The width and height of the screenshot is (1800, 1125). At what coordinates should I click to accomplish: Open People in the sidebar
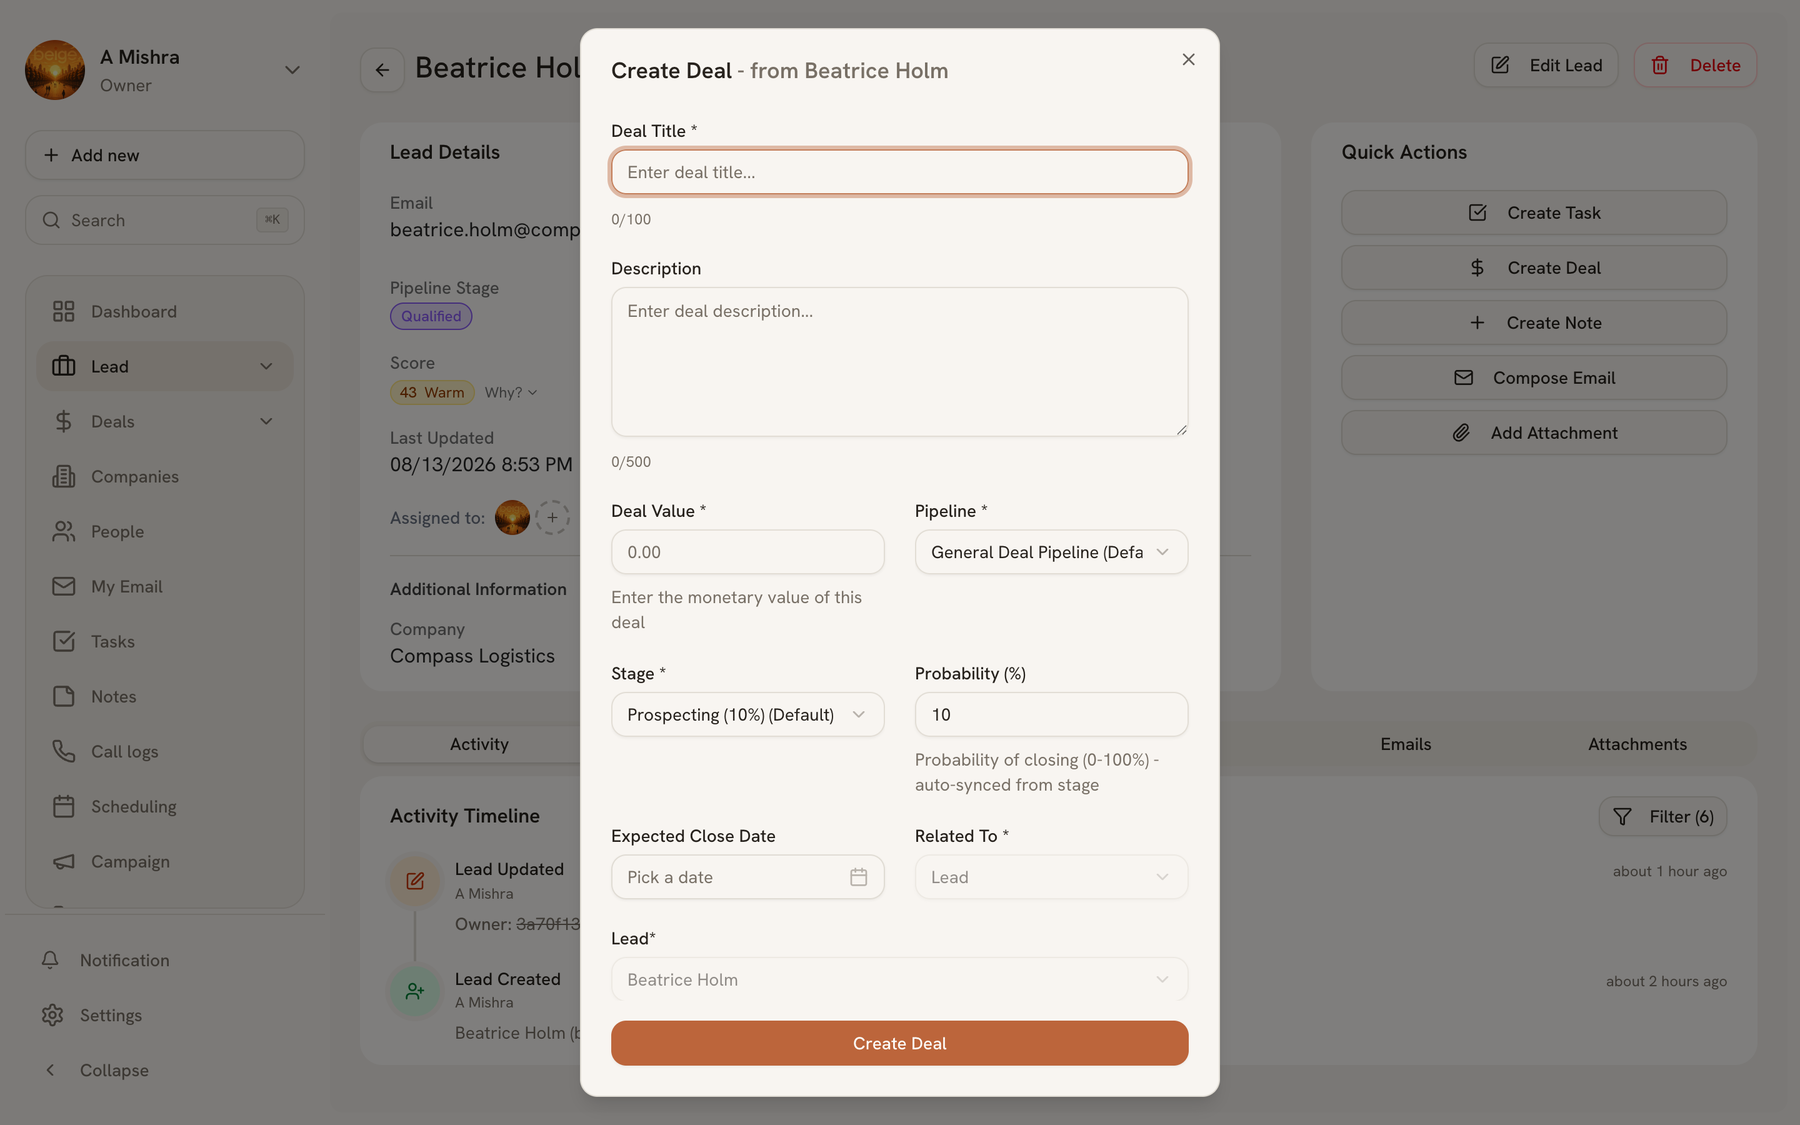click(x=165, y=532)
